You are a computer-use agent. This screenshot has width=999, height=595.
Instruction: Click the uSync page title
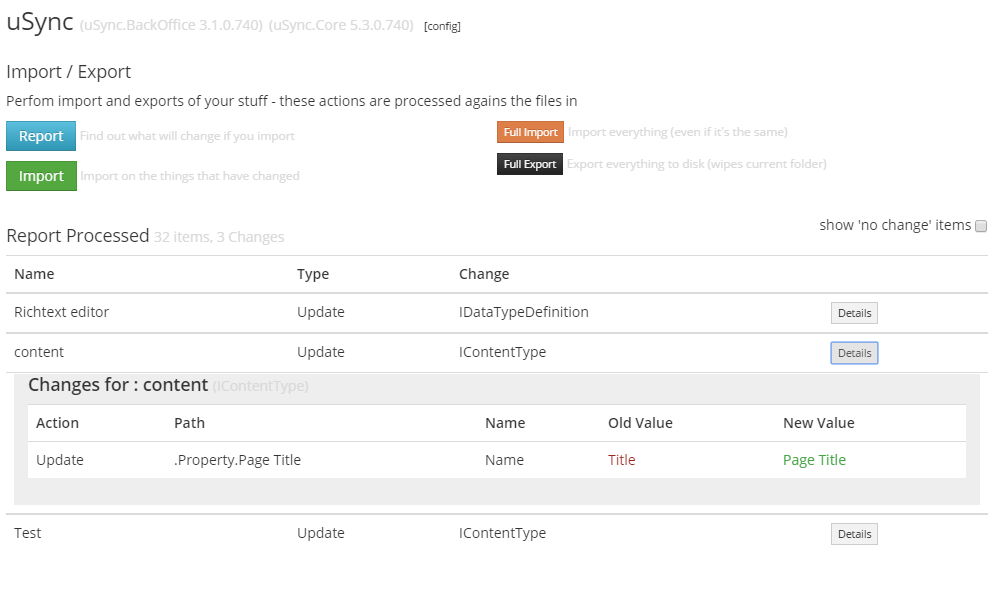[40, 23]
